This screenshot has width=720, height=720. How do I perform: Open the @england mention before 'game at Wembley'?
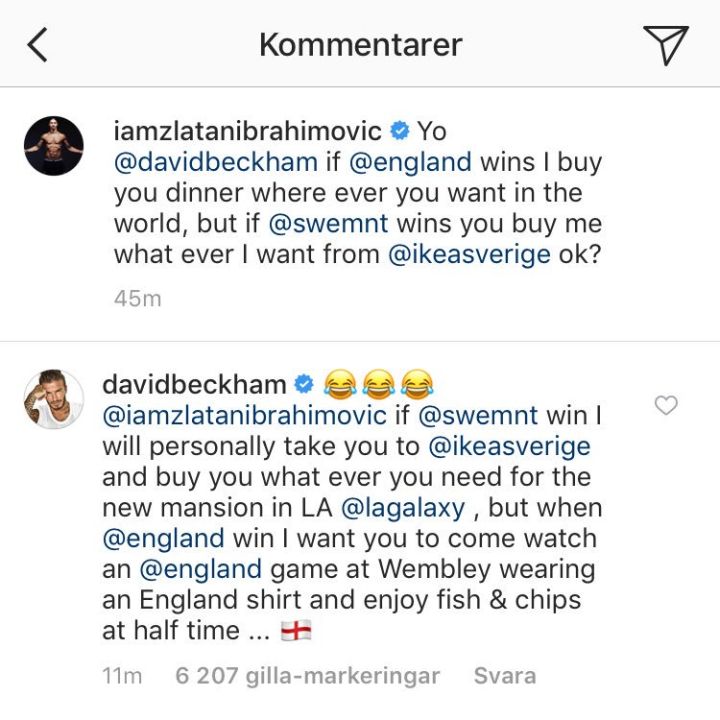201,570
